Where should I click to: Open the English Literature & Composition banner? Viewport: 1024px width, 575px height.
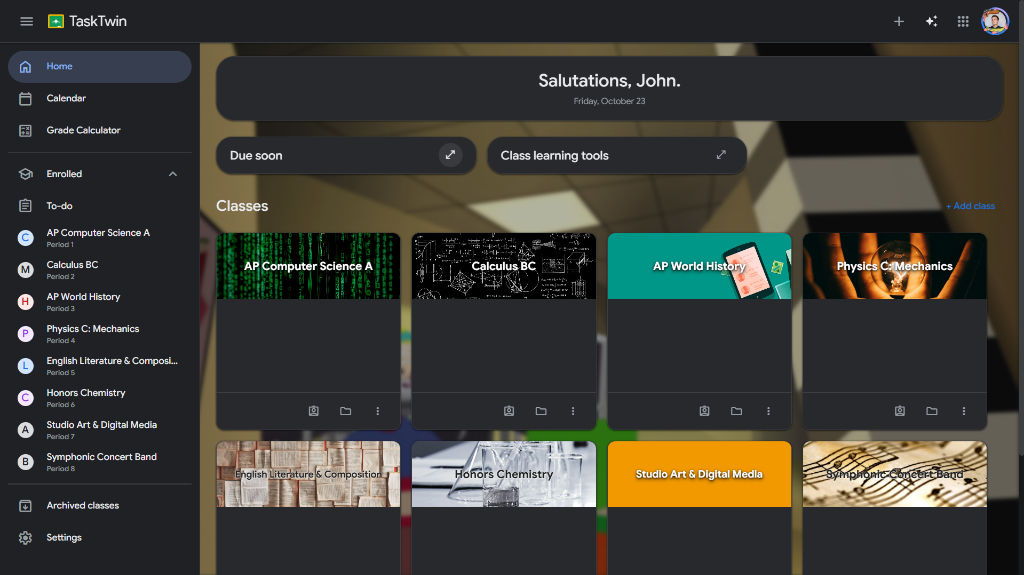tap(308, 474)
